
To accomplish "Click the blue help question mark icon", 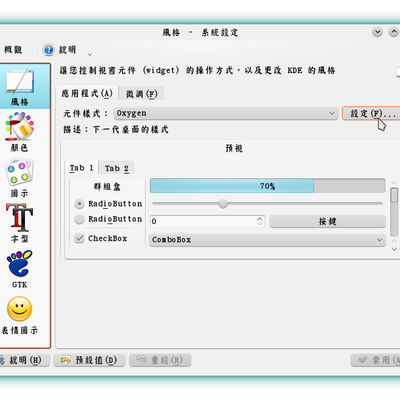I will (48, 50).
